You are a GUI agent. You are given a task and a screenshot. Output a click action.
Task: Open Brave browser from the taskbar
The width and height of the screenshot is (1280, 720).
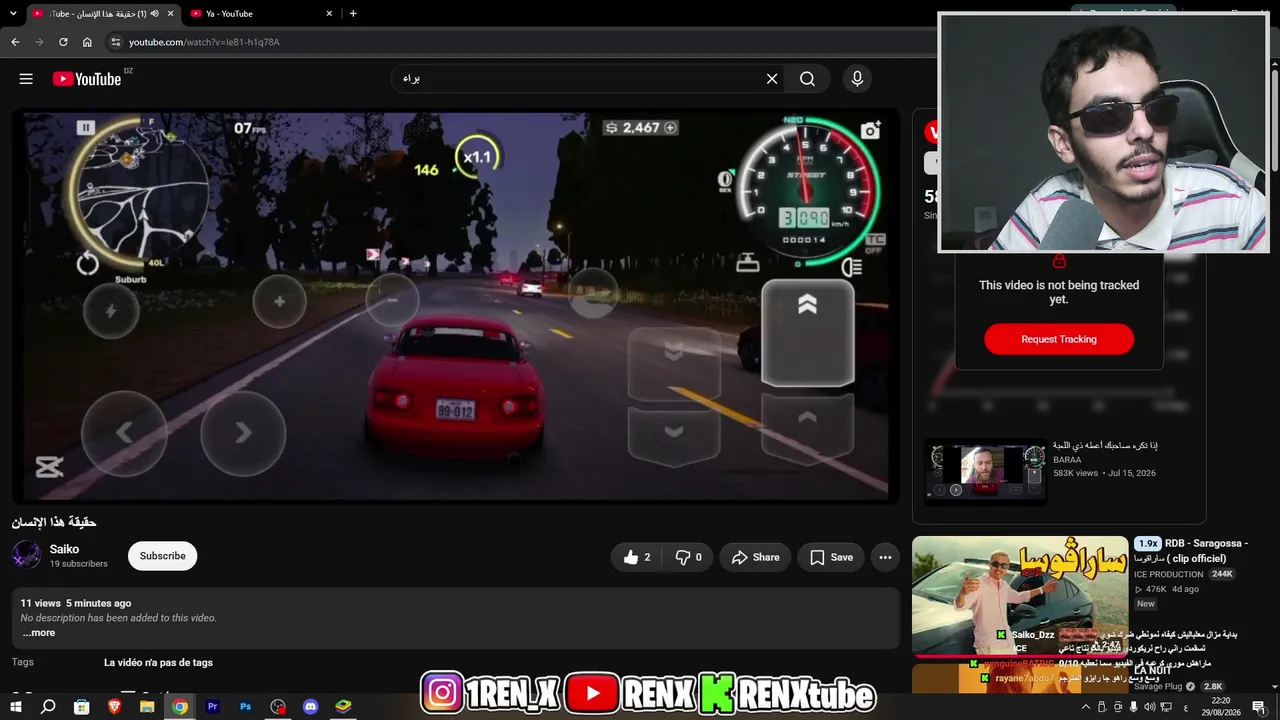click(114, 707)
